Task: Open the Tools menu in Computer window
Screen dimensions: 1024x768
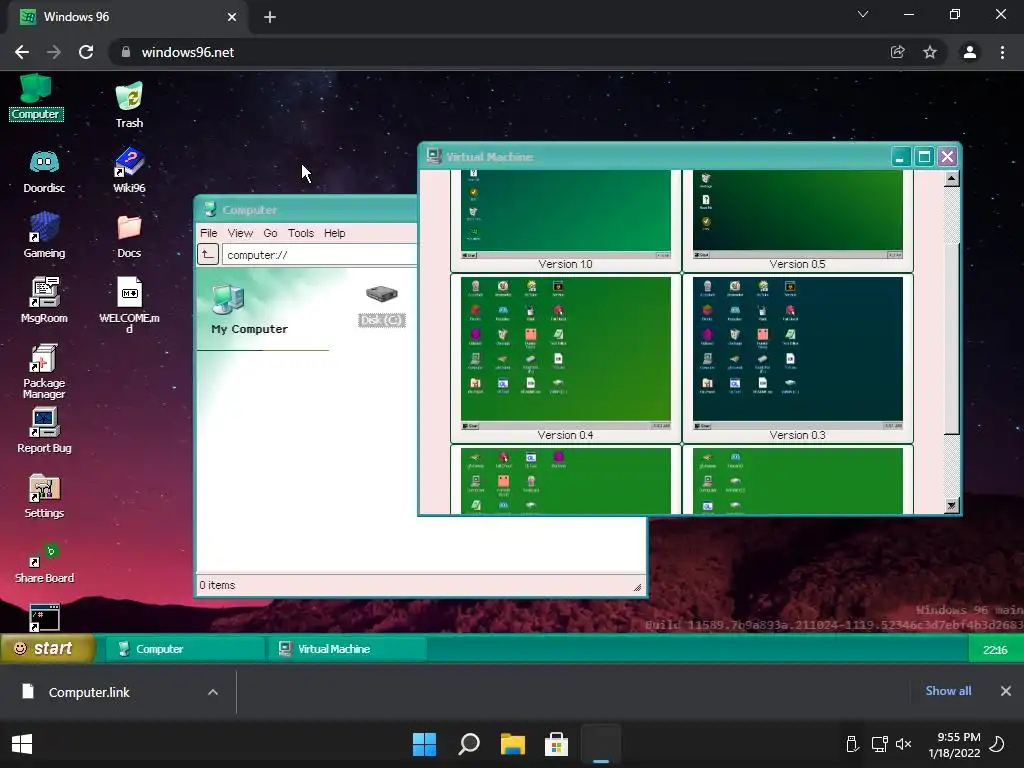Action: coord(300,233)
